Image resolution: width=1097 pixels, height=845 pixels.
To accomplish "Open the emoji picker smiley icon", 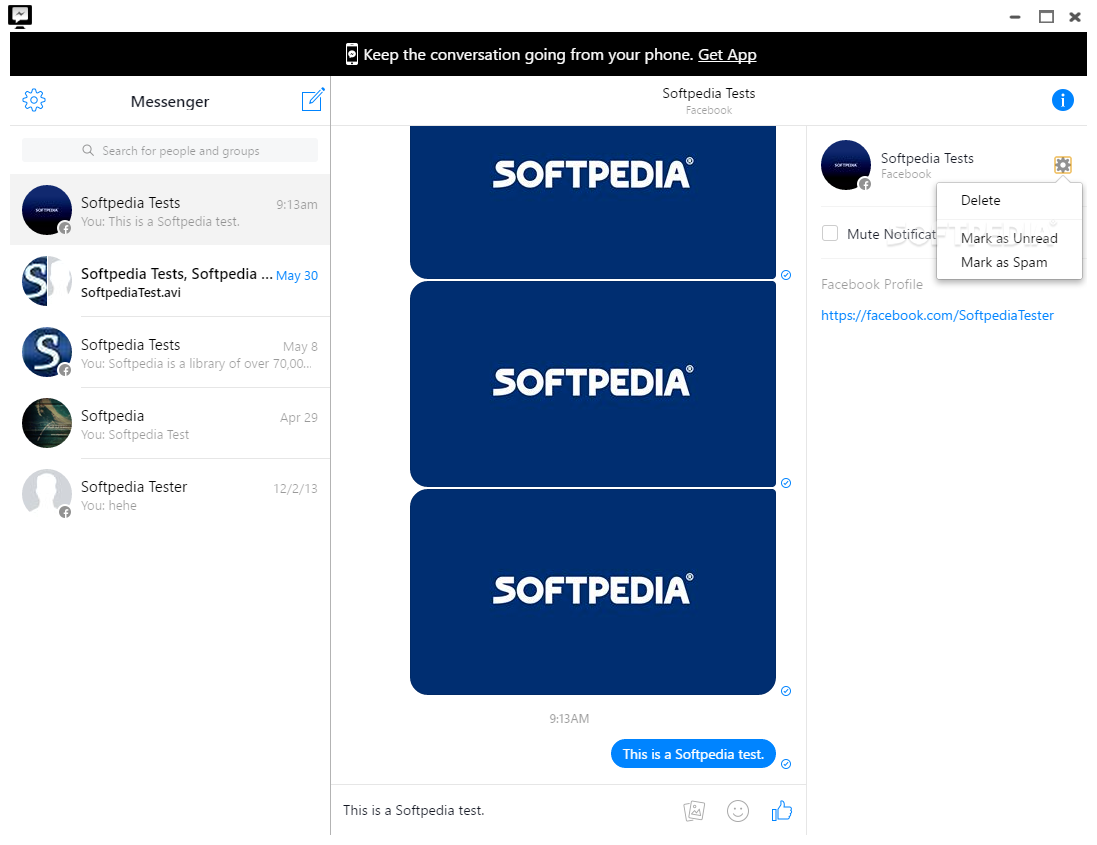I will pos(737,811).
